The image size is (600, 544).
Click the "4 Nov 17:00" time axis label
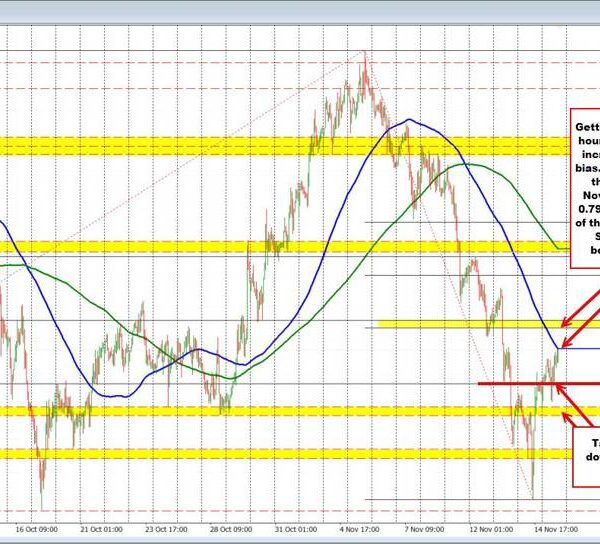coord(360,529)
